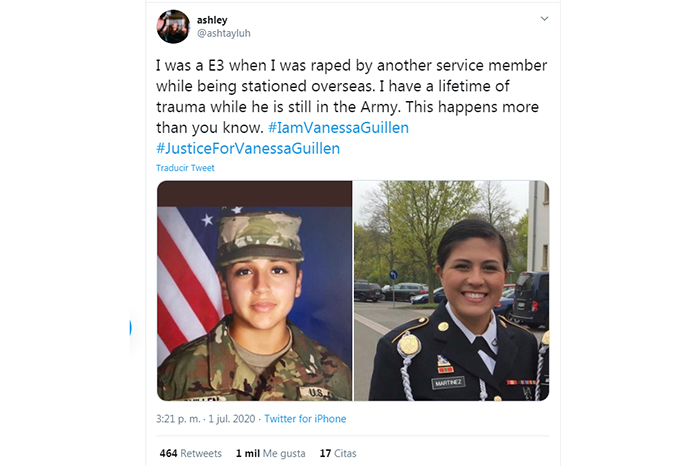View the 17 Citas quote tweets

click(x=338, y=453)
